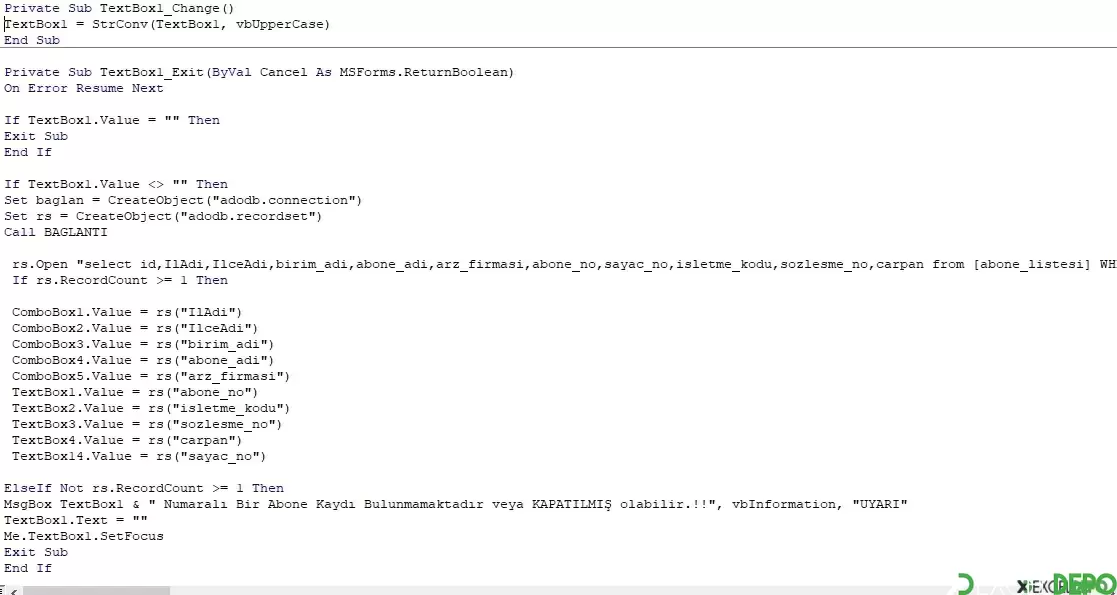Click the TextBox14.Value = rs("sayac_no") line
The image size is (1117, 595).
(139, 456)
